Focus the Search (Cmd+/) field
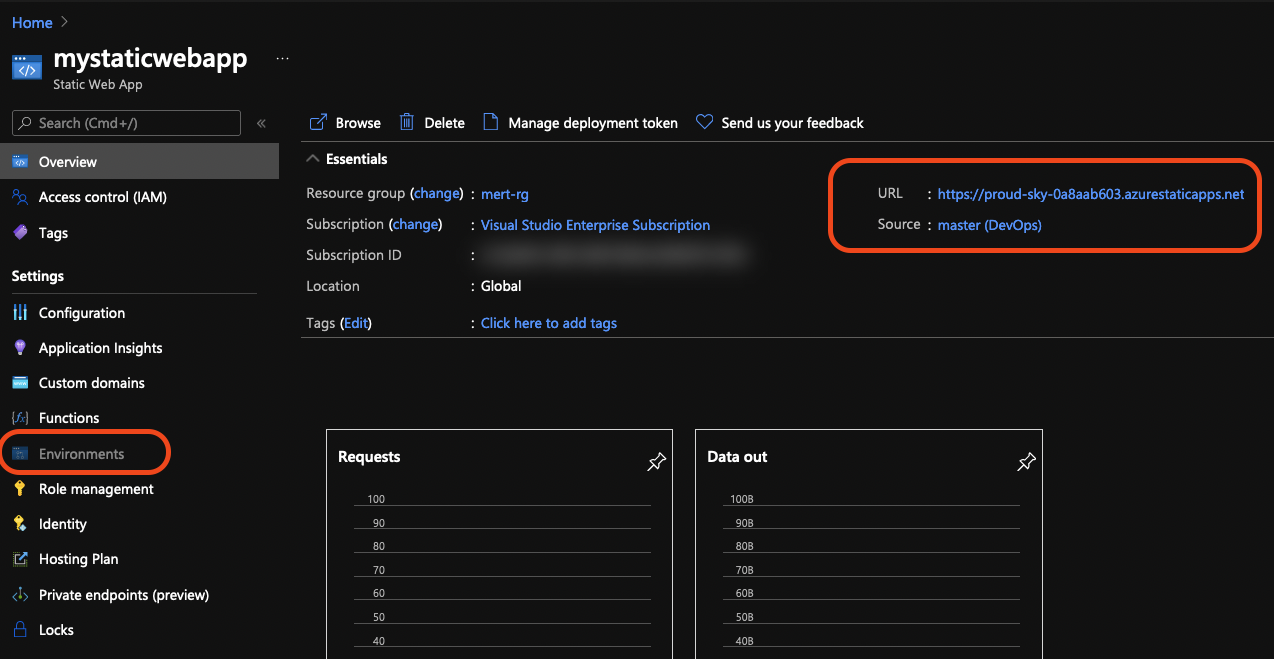 127,123
